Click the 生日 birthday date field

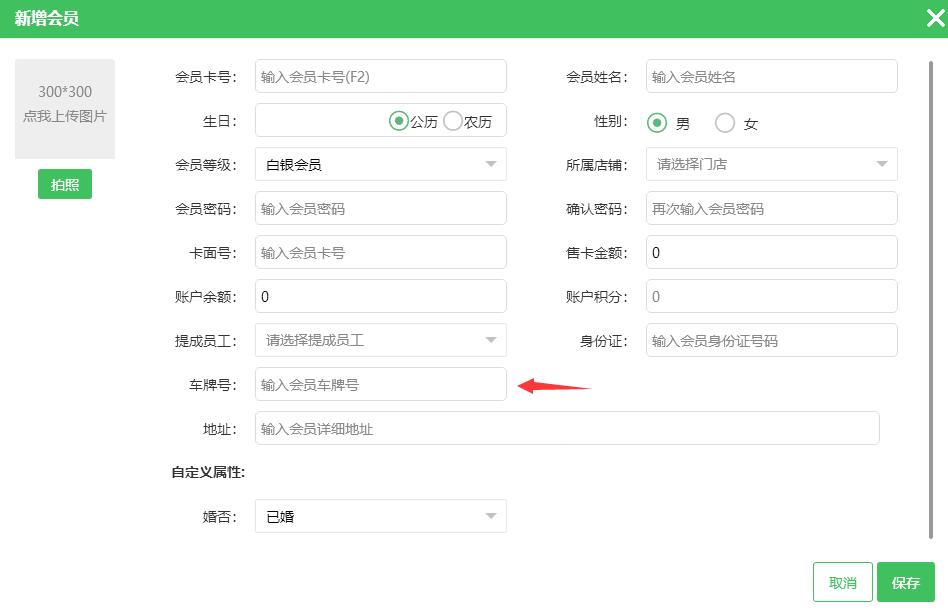click(320, 120)
